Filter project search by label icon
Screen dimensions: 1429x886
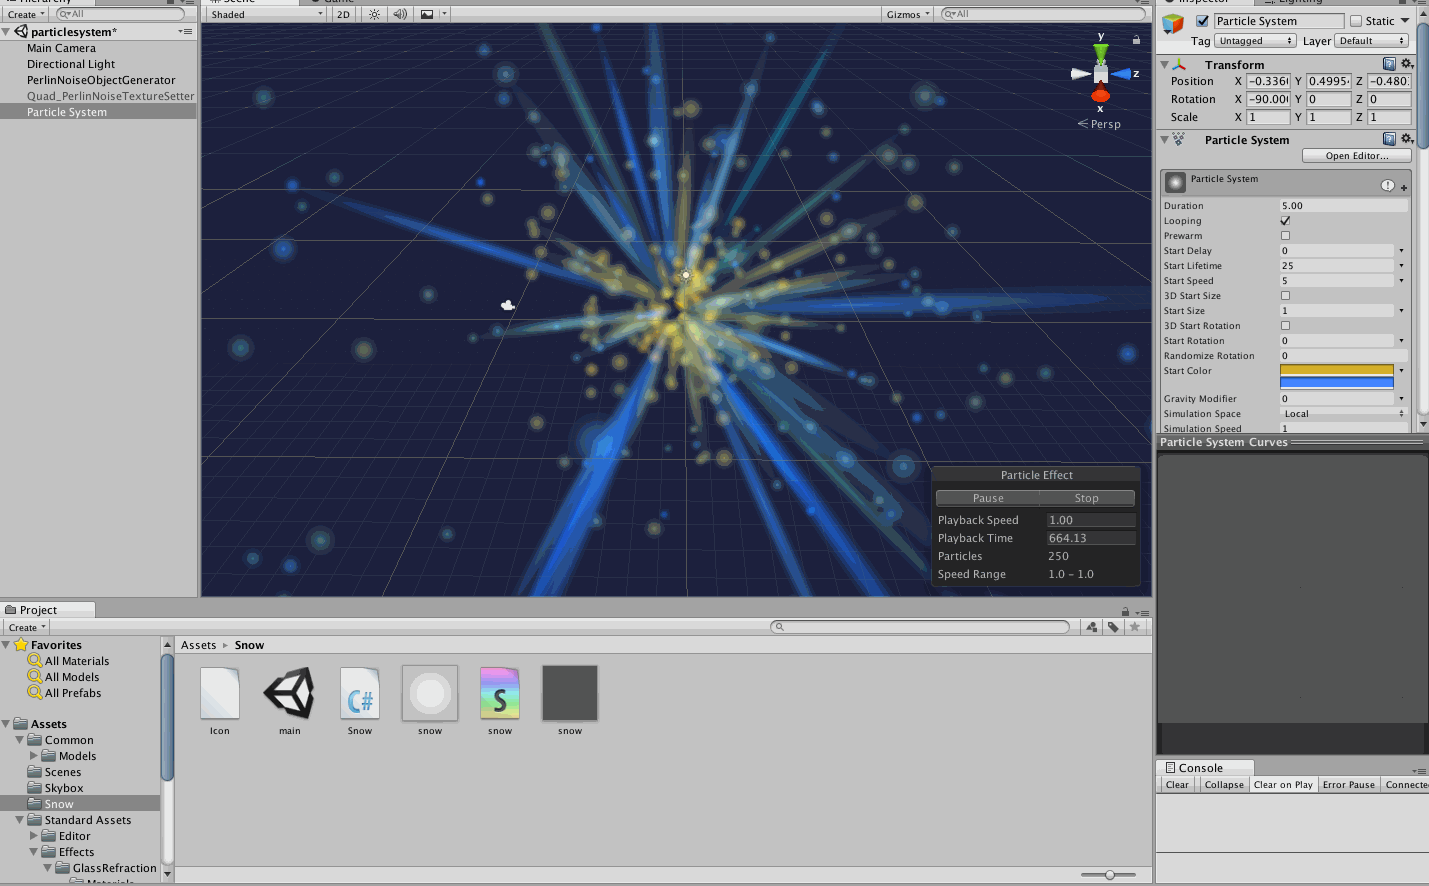(1113, 627)
